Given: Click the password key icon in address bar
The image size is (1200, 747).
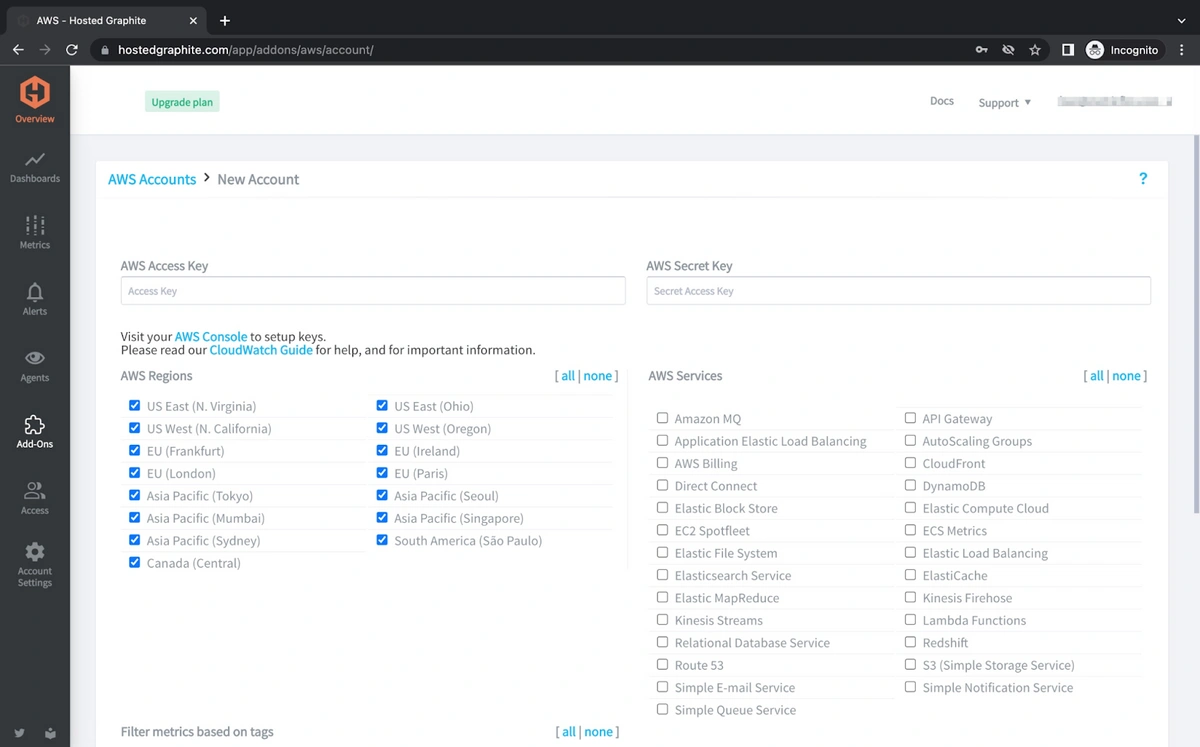Looking at the screenshot, I should [982, 49].
